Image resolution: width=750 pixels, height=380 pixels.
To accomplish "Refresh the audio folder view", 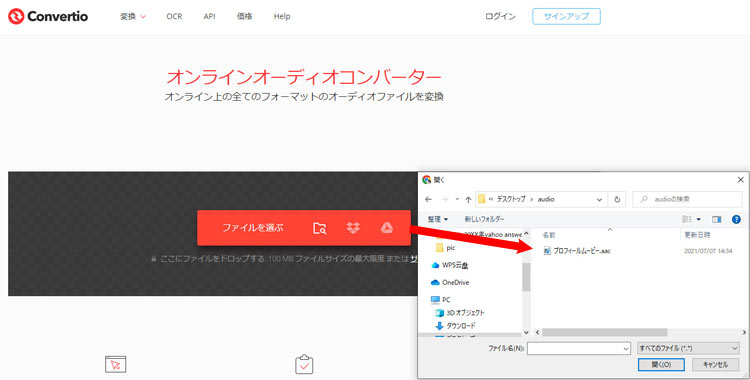I will (x=617, y=200).
